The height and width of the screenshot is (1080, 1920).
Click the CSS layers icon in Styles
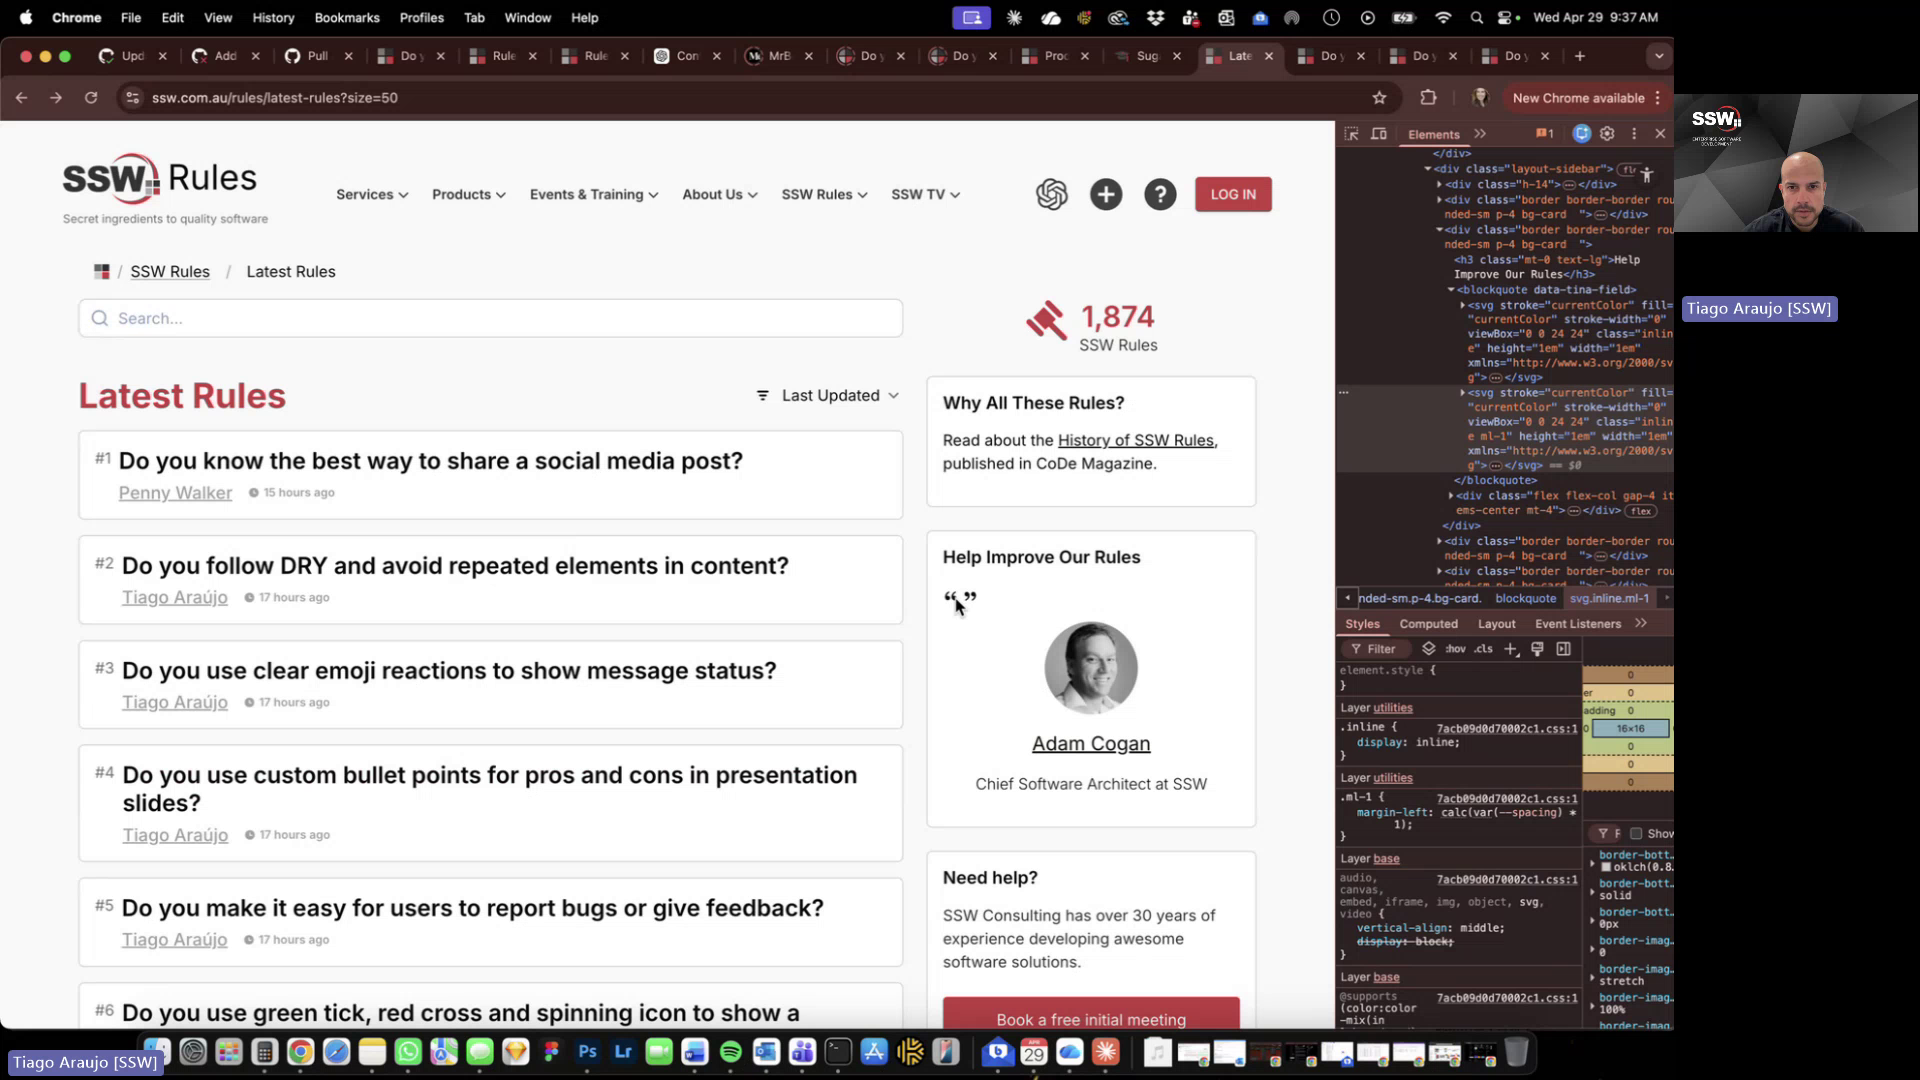tap(1429, 649)
